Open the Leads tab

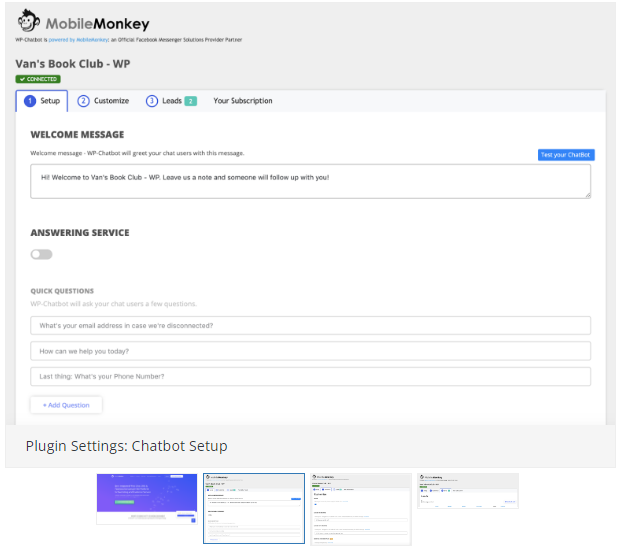[x=171, y=101]
